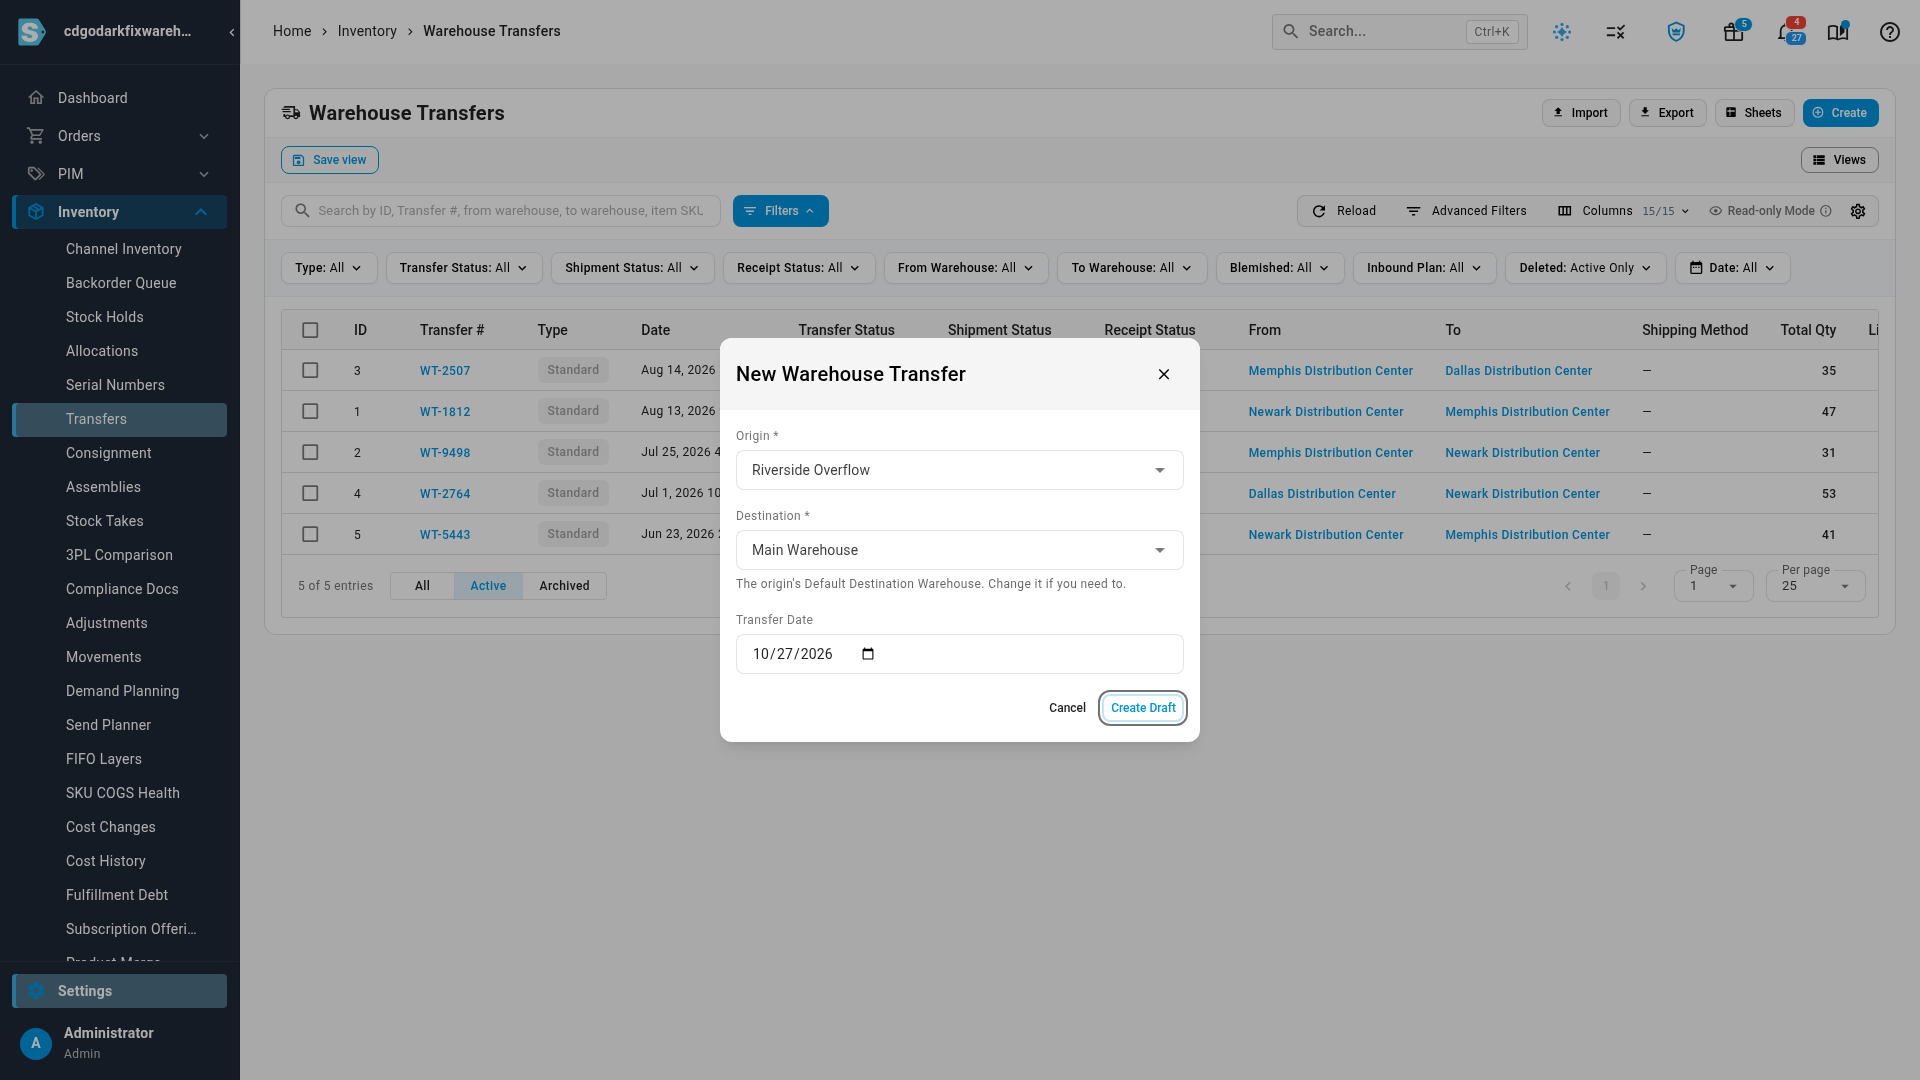Toggle the select-all checkbox in the table header
The image size is (1920, 1080).
[x=310, y=330]
